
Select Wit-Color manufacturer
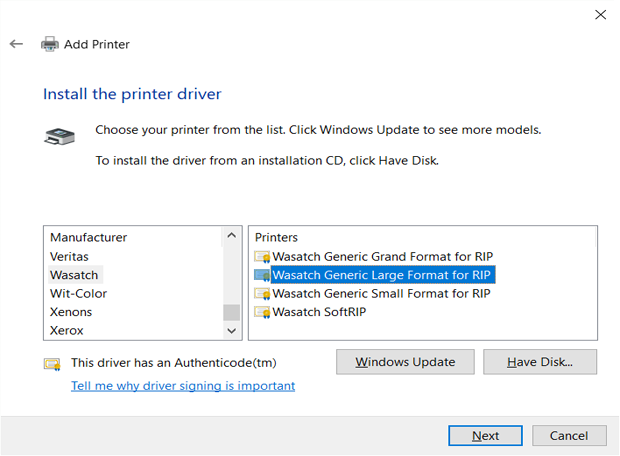point(78,294)
